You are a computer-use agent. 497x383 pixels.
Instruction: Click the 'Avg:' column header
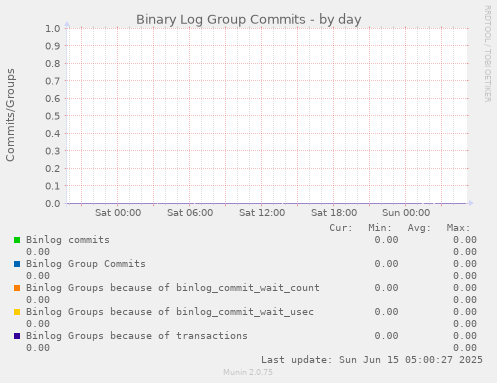coord(419,228)
